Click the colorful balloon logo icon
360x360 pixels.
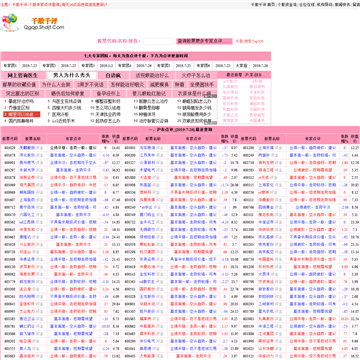click(10, 22)
